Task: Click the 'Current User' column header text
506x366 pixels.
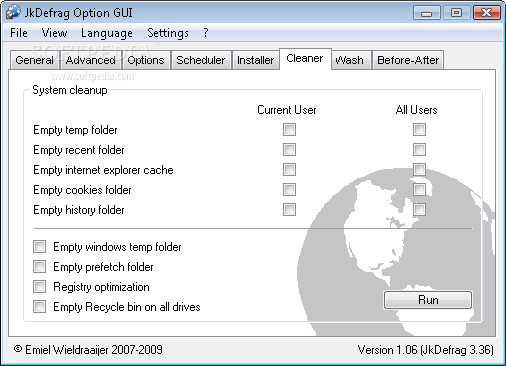Action: pos(287,110)
